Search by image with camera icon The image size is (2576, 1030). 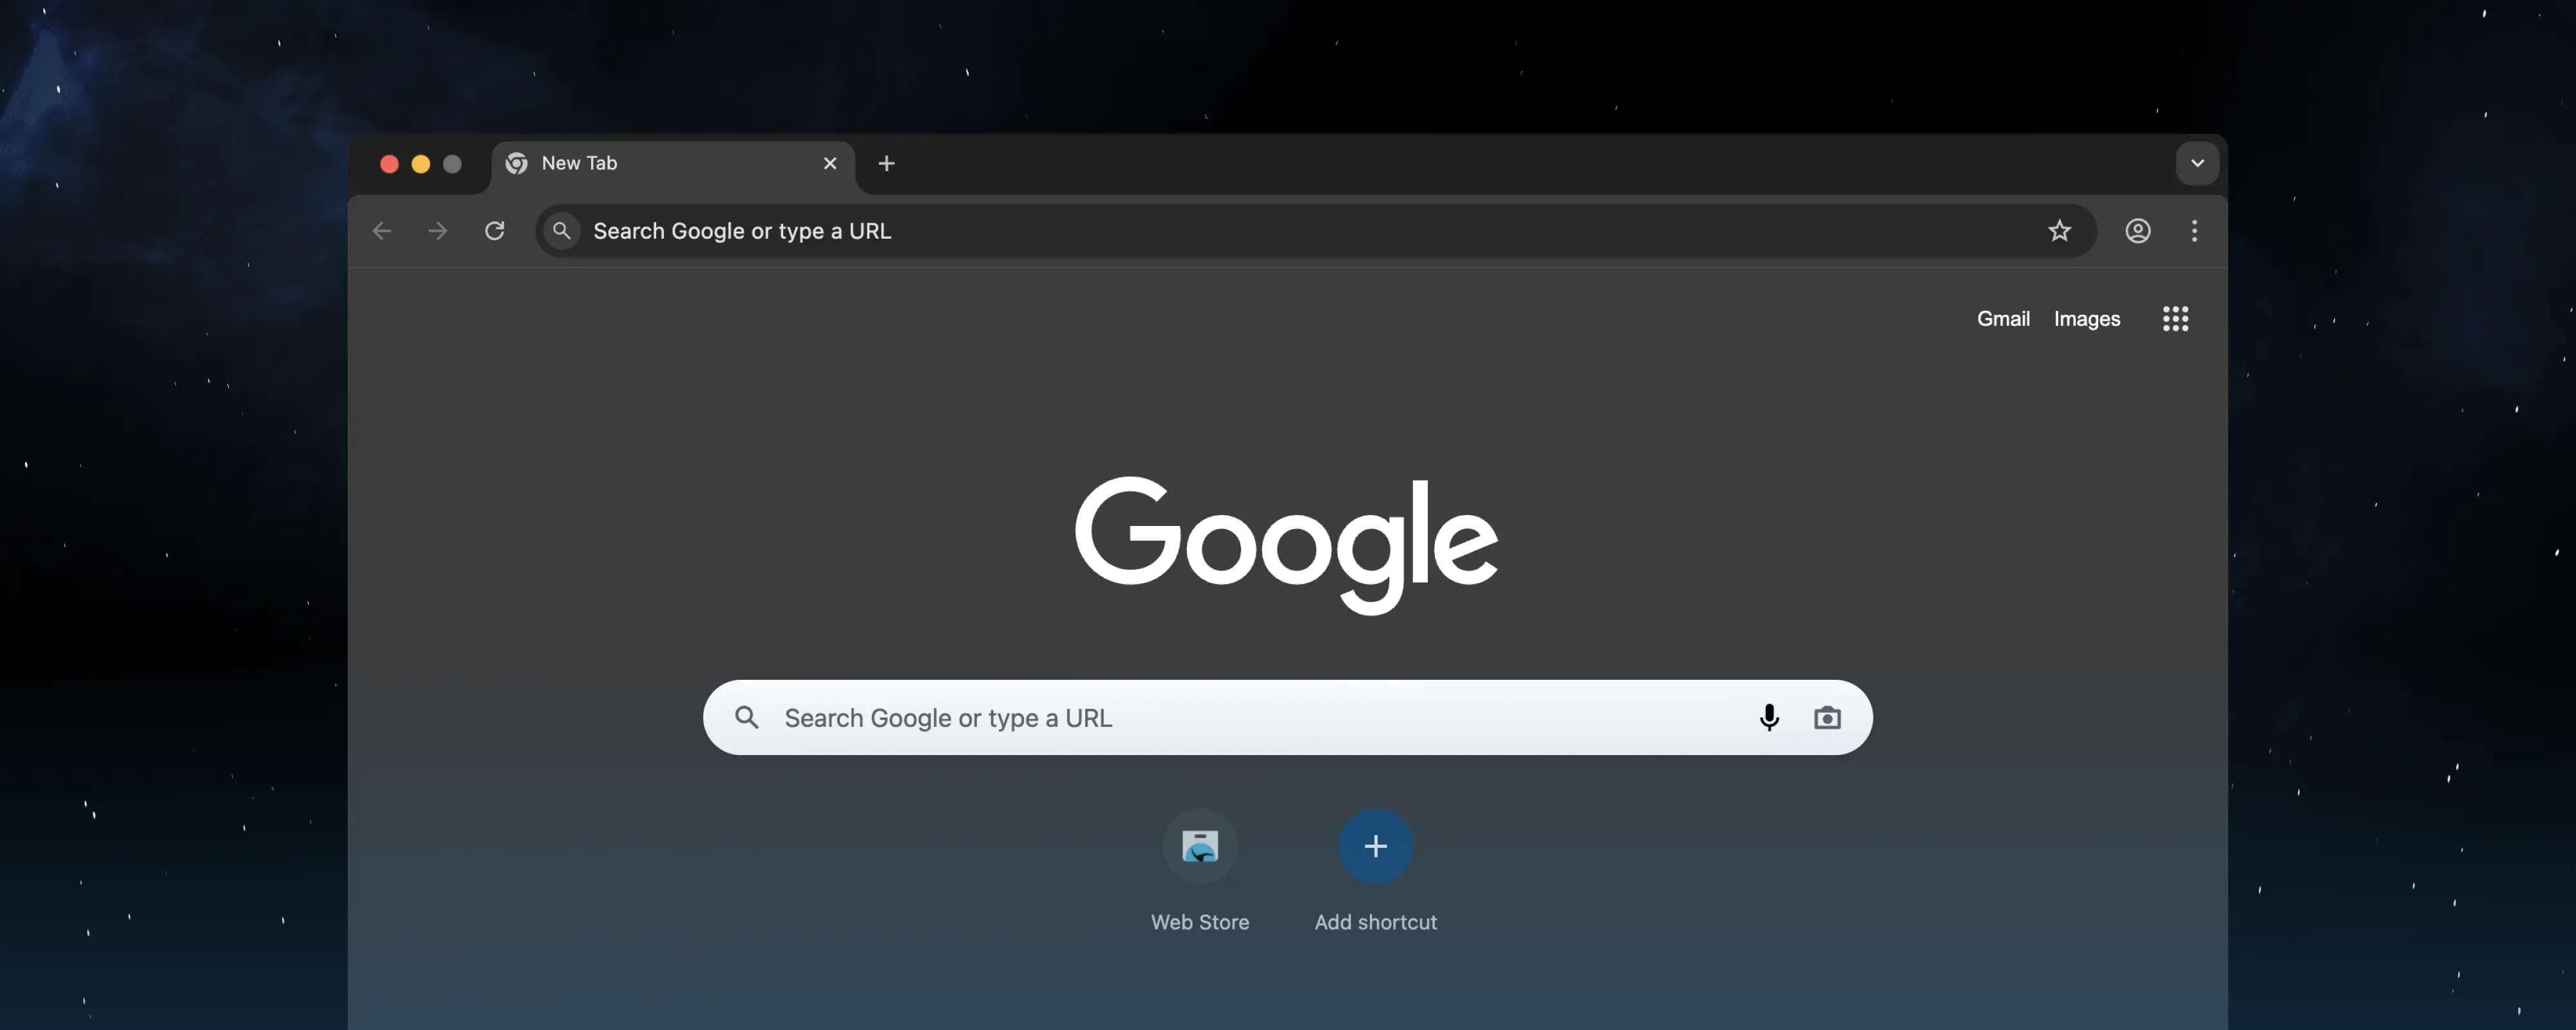tap(1826, 717)
